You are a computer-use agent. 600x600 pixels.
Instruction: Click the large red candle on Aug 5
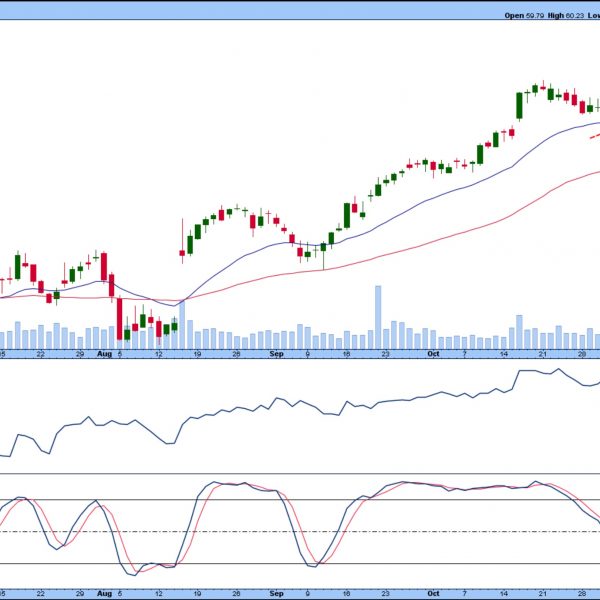tap(119, 318)
